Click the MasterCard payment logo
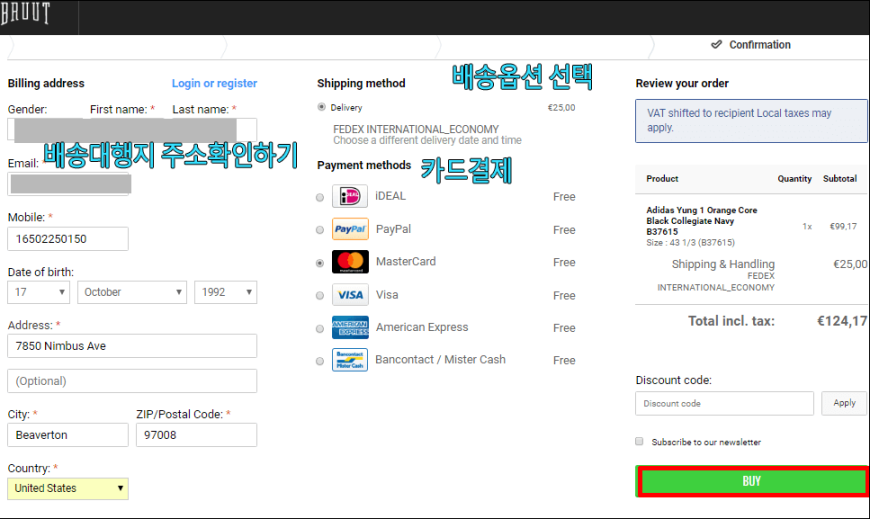This screenshot has width=870, height=519. coord(350,261)
